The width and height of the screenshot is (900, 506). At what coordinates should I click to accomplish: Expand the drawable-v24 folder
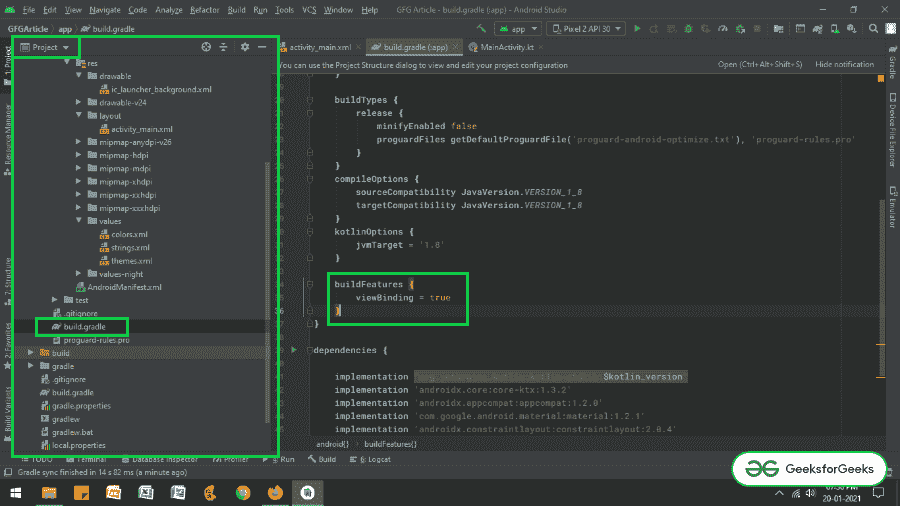79,102
